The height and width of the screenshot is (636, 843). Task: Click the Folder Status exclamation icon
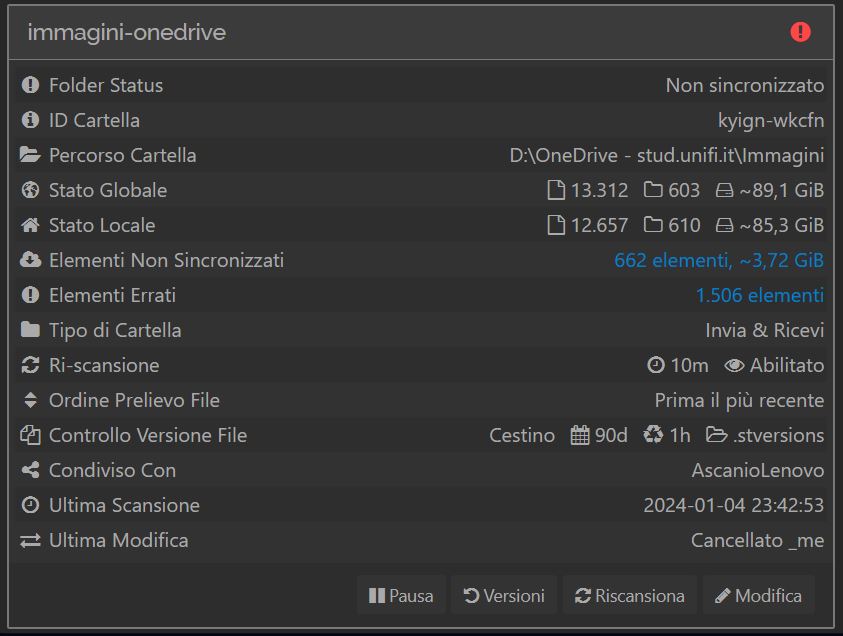click(30, 85)
